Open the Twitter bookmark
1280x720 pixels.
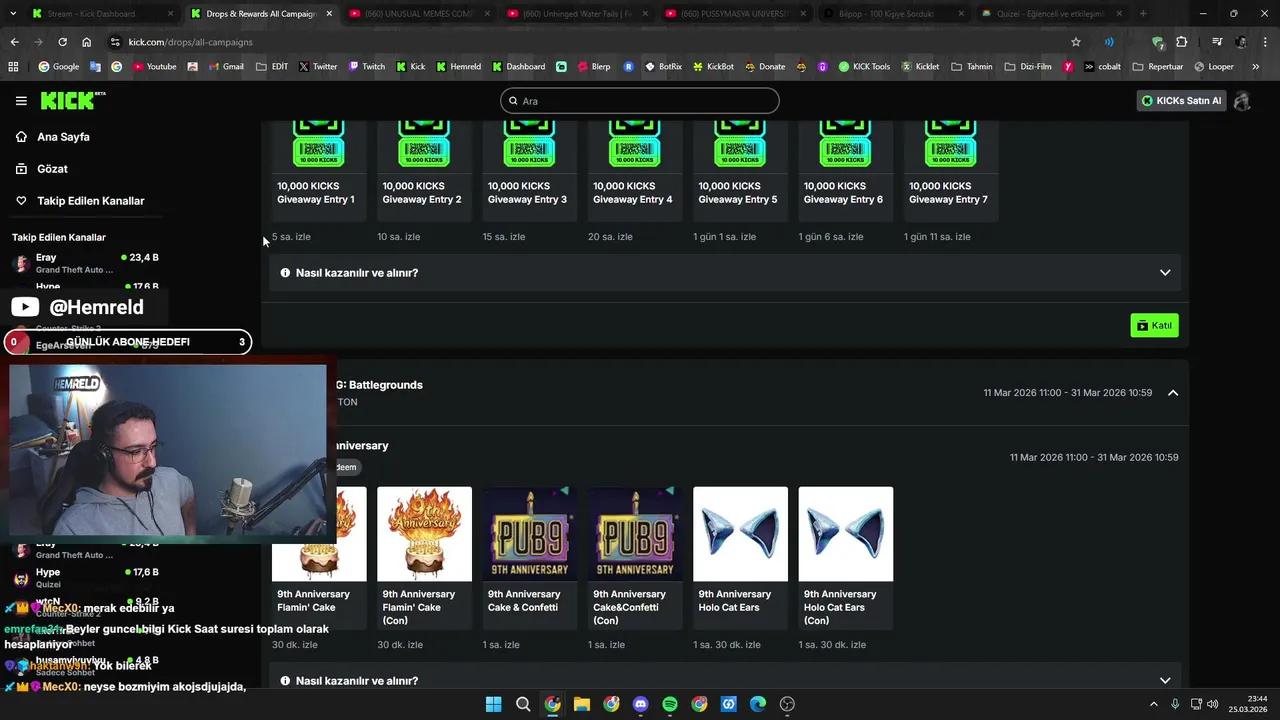pos(318,67)
